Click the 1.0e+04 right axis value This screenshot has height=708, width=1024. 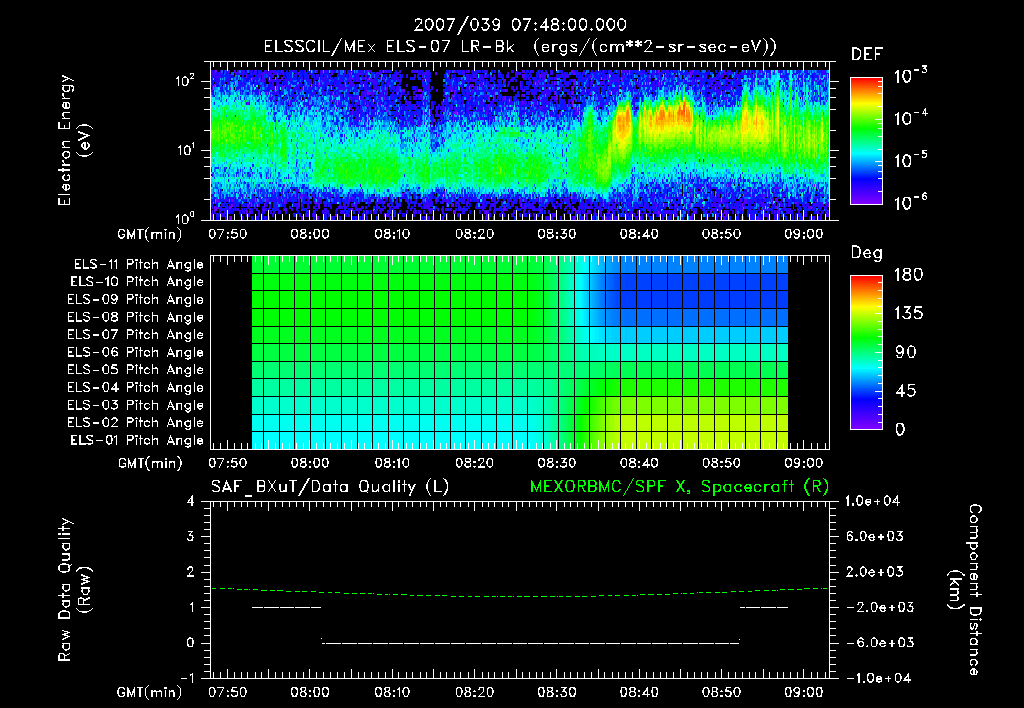872,501
